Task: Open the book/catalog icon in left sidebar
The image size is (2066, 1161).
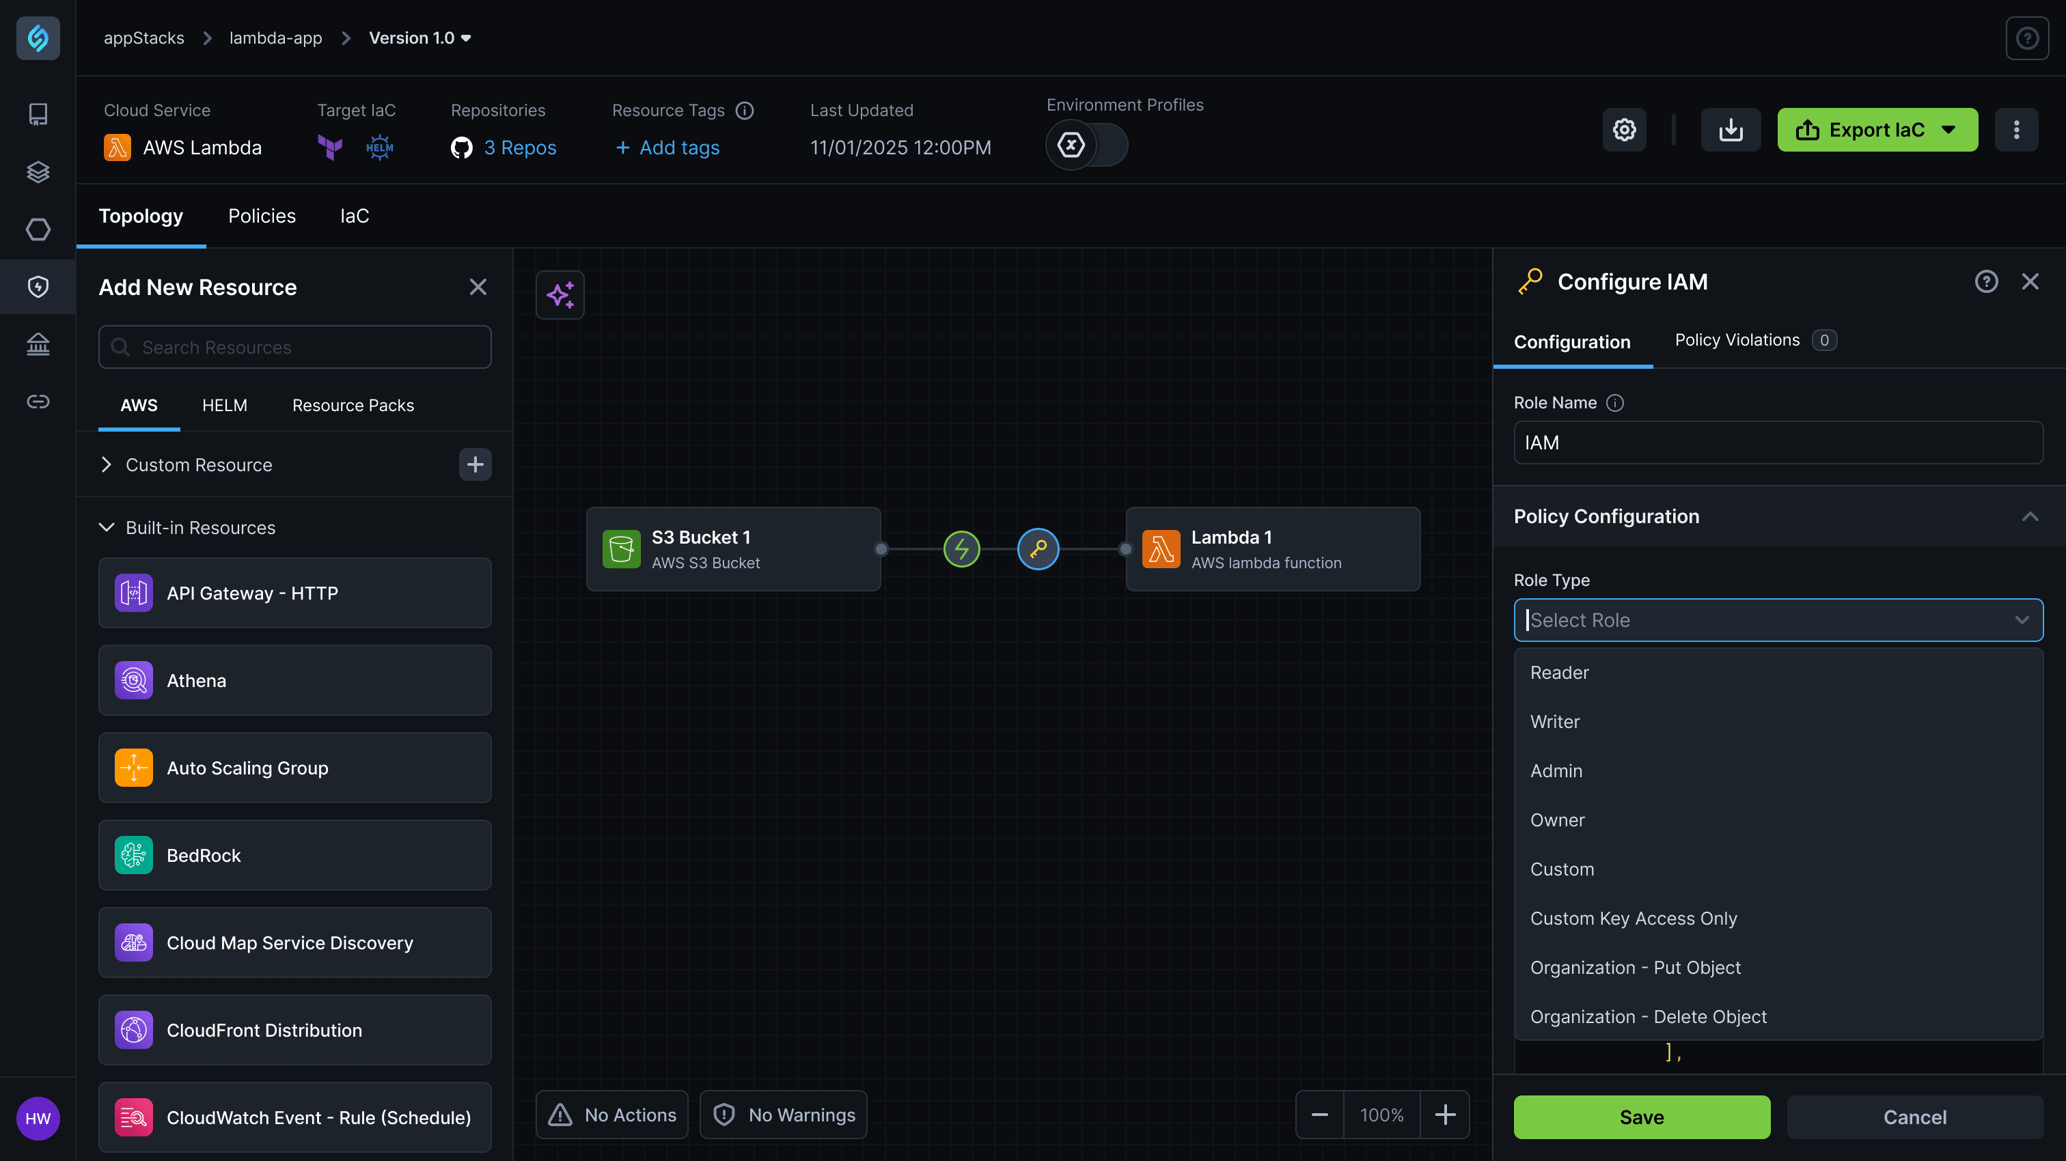Action: pos(38,114)
